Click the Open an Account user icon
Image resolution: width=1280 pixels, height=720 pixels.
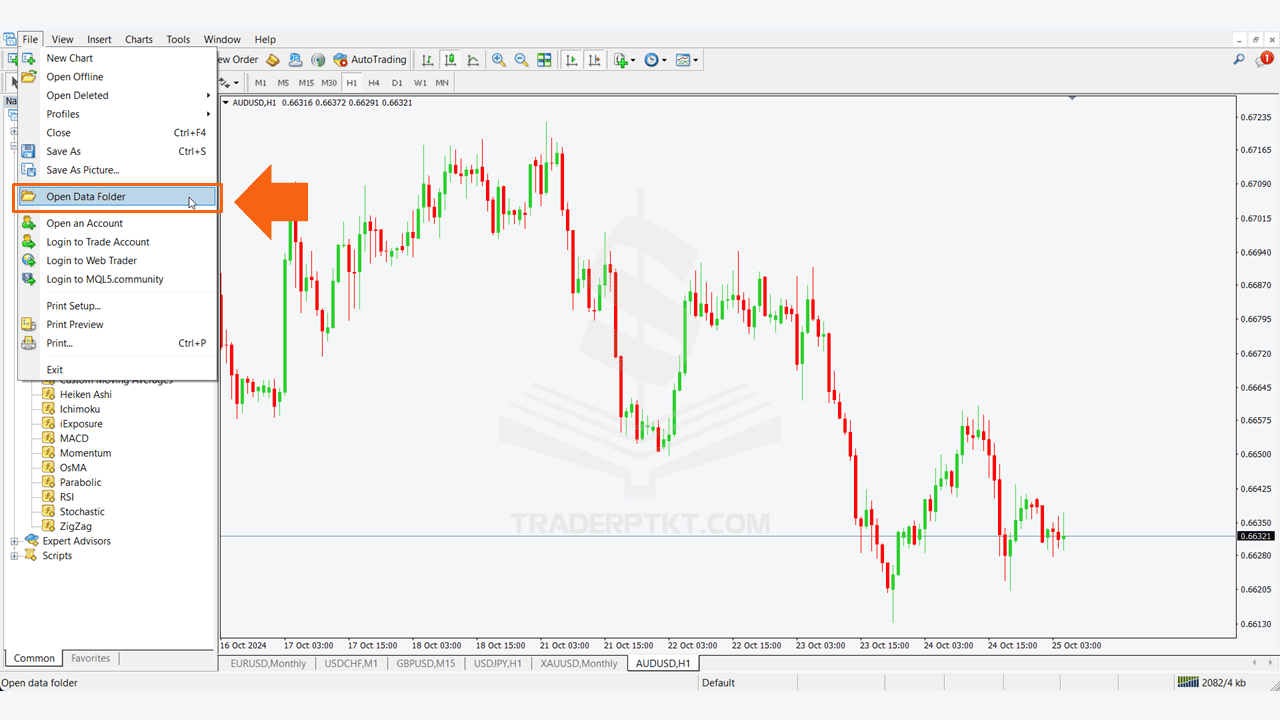28,223
